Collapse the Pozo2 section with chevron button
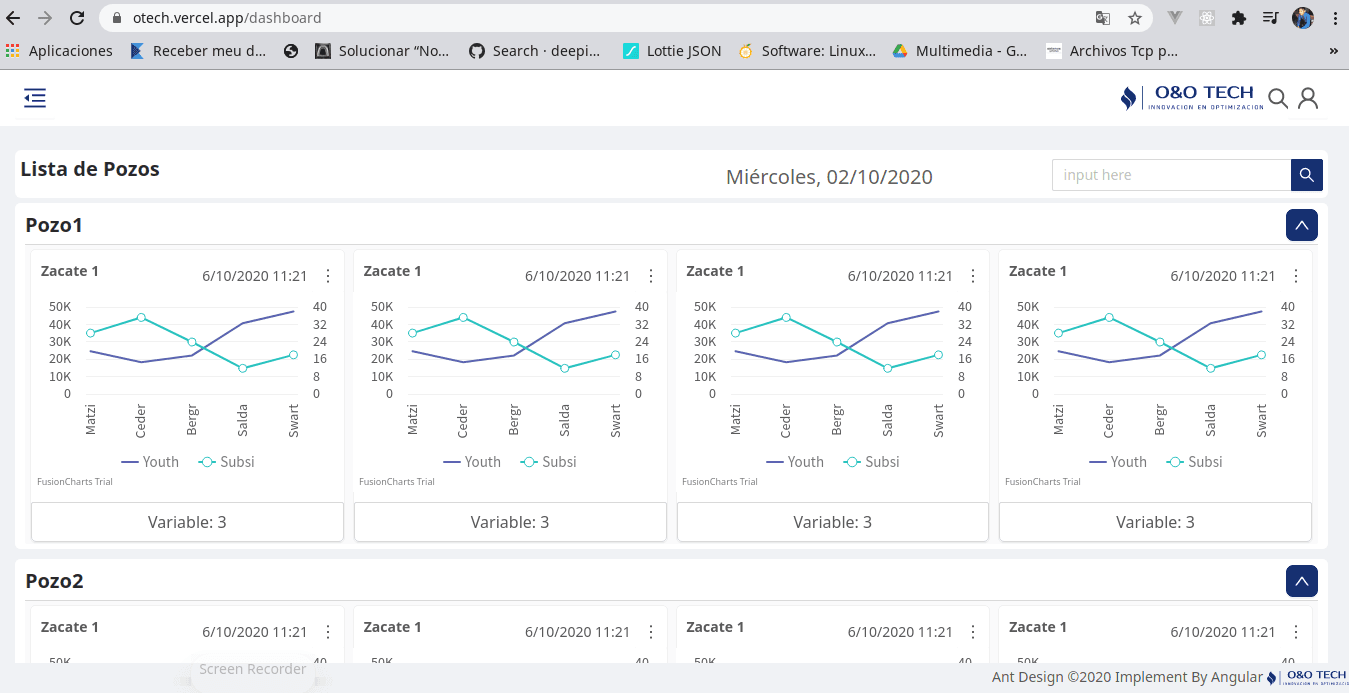 click(1302, 581)
